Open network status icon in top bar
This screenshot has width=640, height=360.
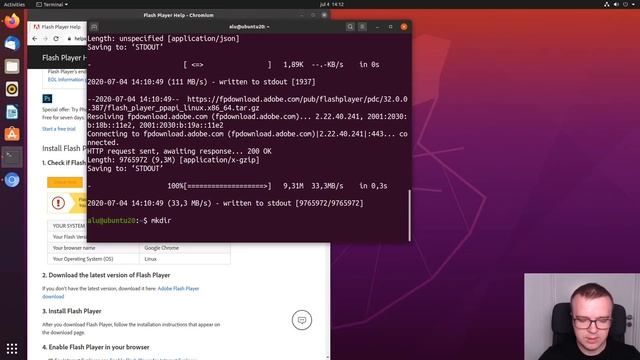[x=607, y=4]
